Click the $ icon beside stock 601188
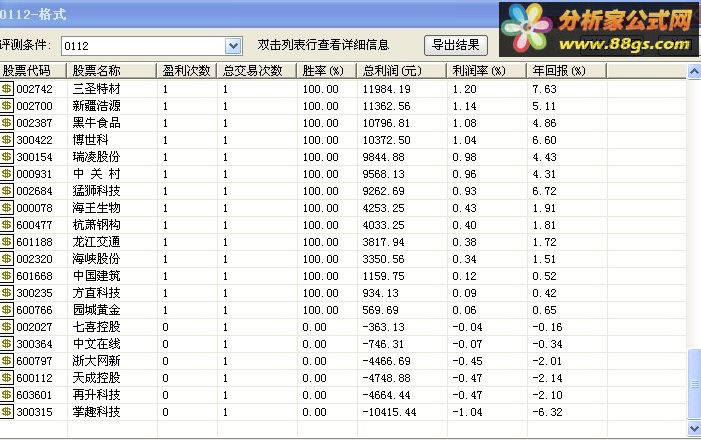This screenshot has height=440, width=701. click(x=7, y=241)
